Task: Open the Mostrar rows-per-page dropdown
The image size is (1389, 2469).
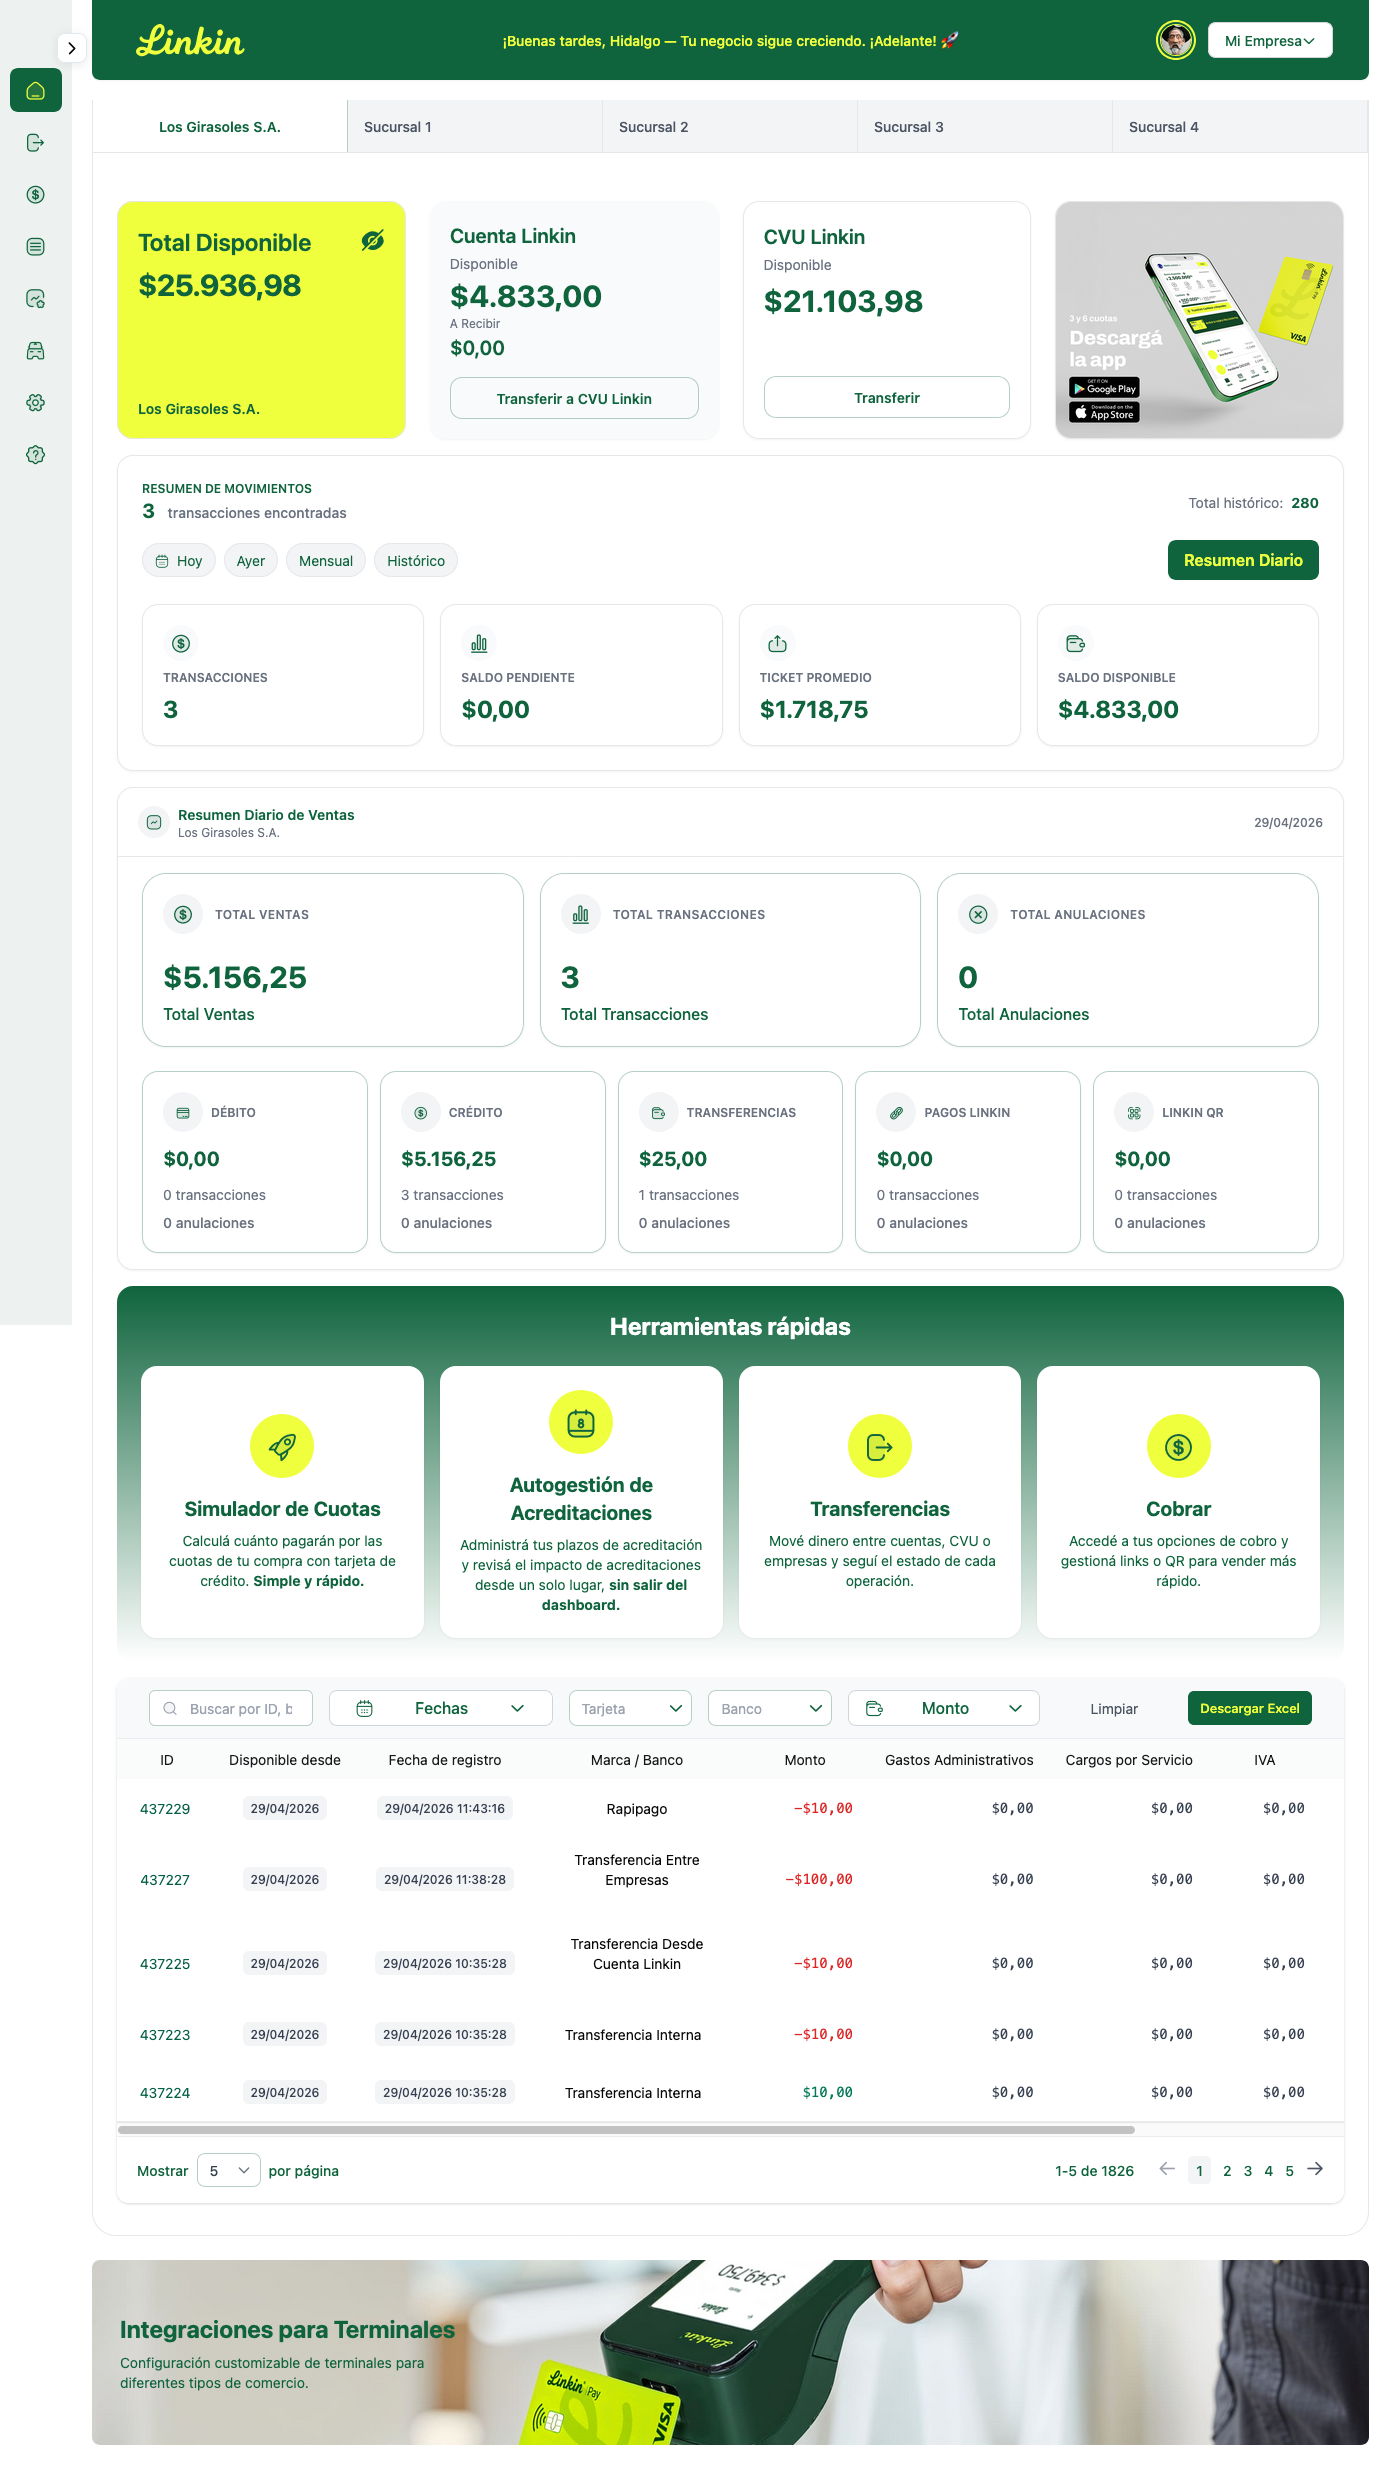Action: (x=229, y=2171)
